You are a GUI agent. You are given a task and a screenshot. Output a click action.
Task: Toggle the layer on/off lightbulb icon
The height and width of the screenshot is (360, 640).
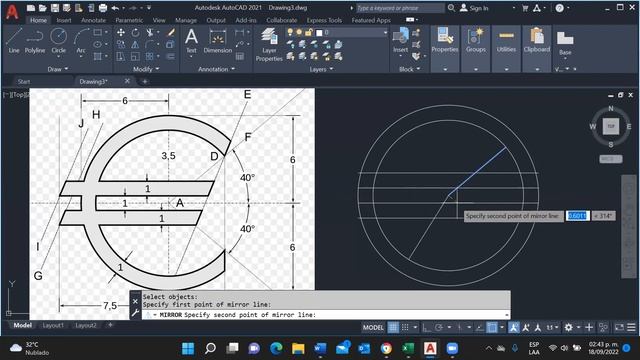[290, 32]
